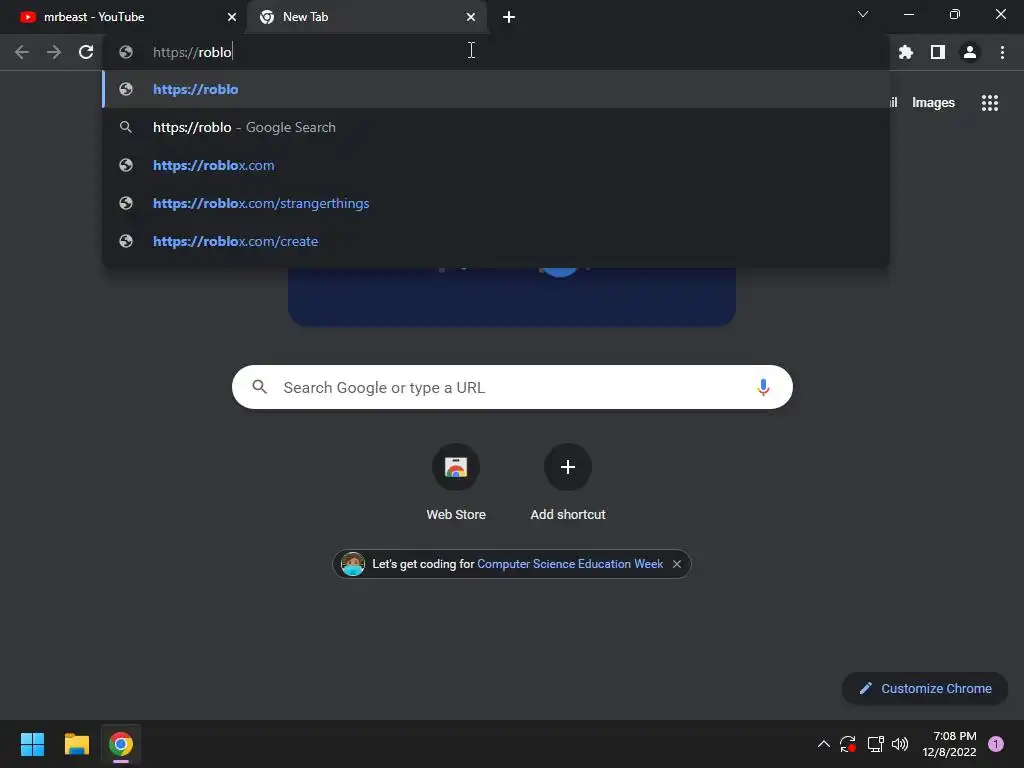Open the notification badge in the taskbar
This screenshot has width=1024, height=768.
point(996,744)
